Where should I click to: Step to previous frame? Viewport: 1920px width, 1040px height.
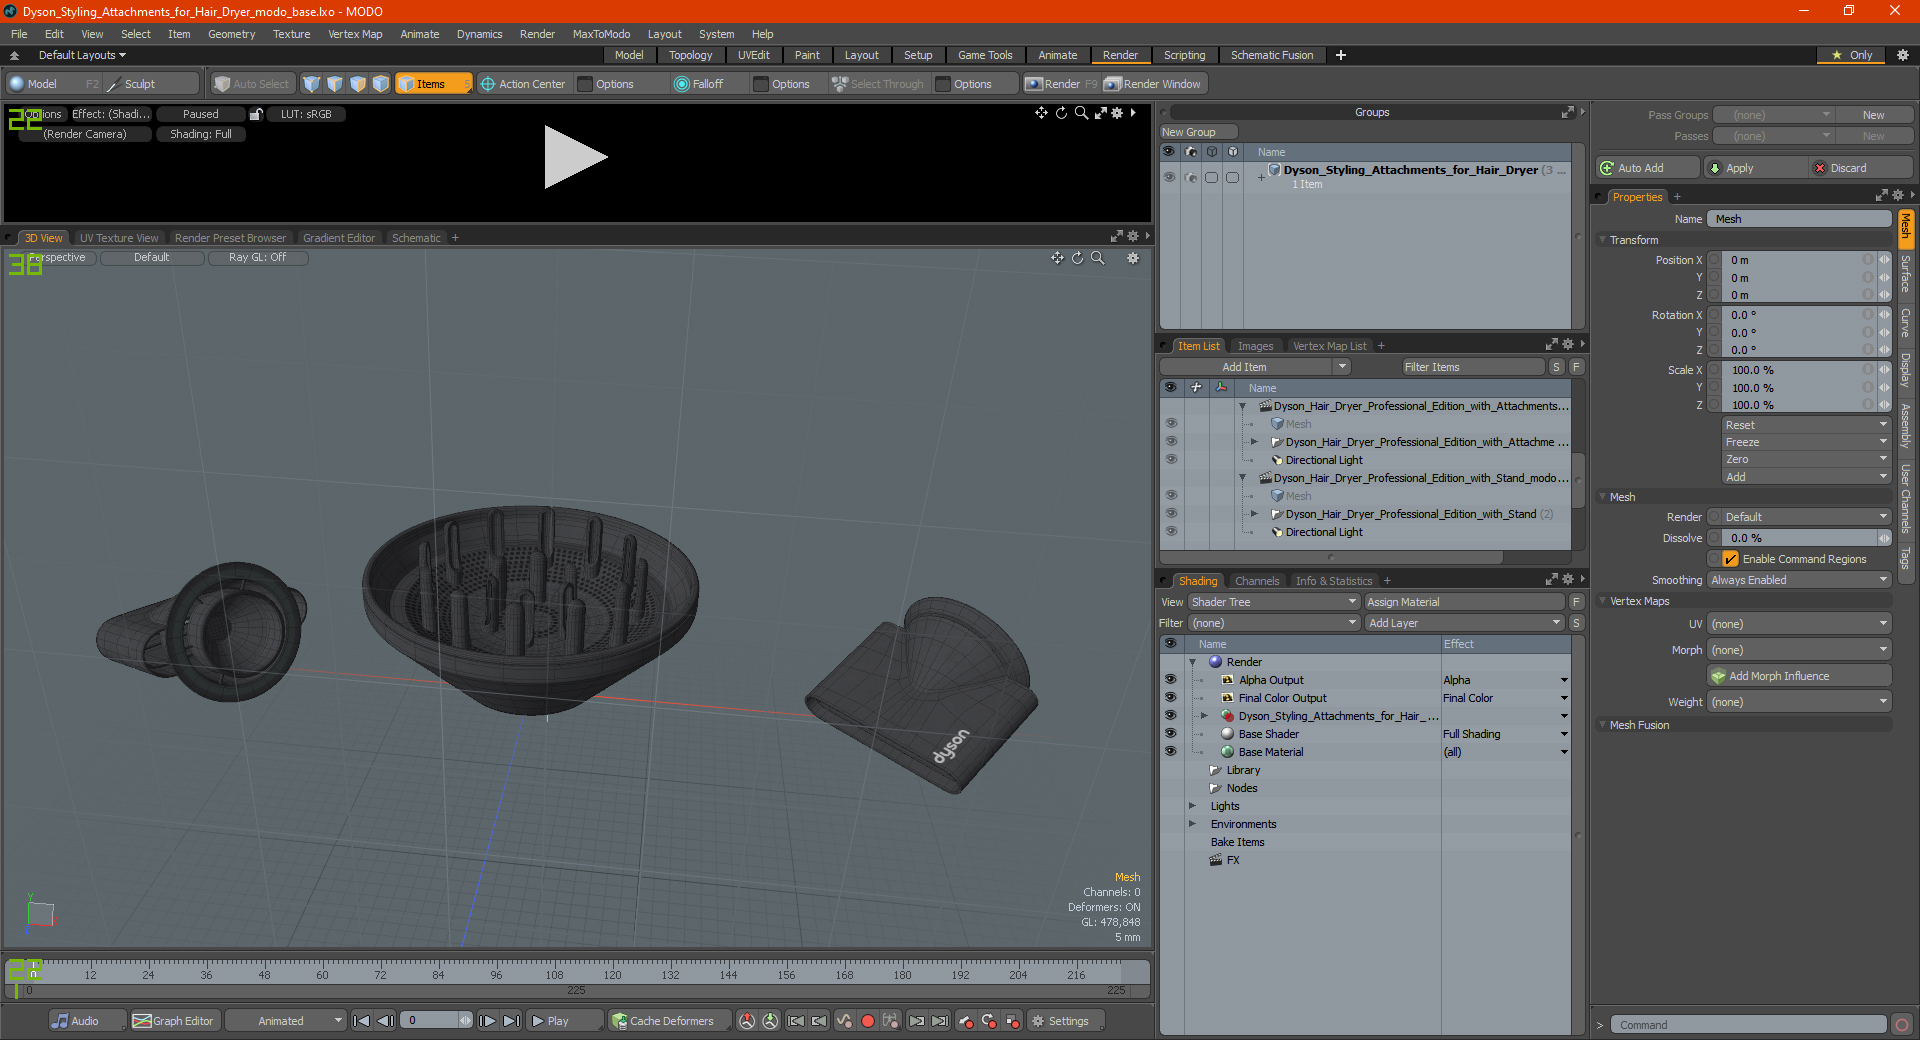385,1021
